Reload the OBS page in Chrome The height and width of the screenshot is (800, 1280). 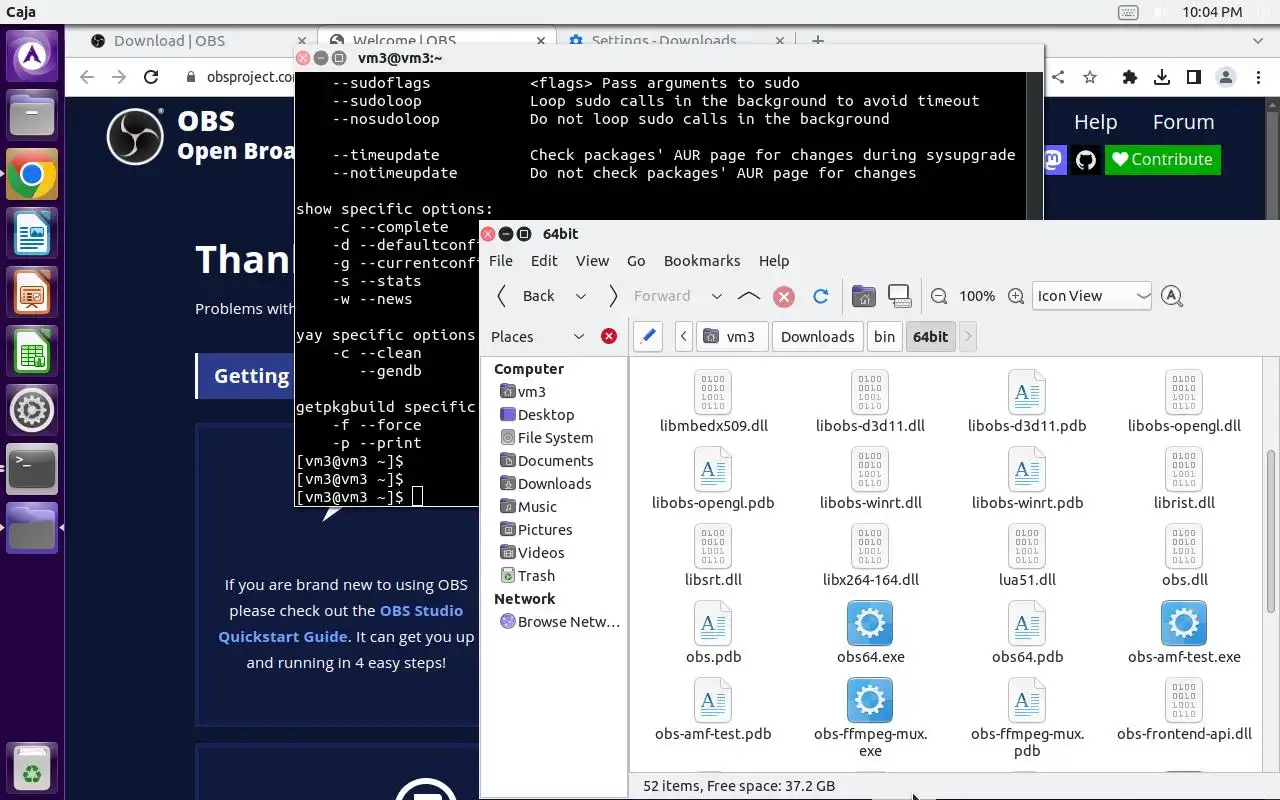[x=151, y=77]
